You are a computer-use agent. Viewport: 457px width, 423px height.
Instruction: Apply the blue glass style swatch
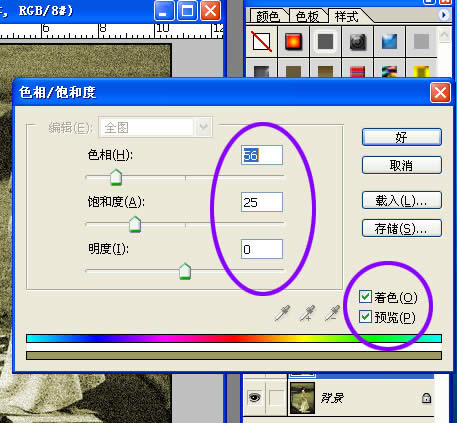[x=389, y=42]
